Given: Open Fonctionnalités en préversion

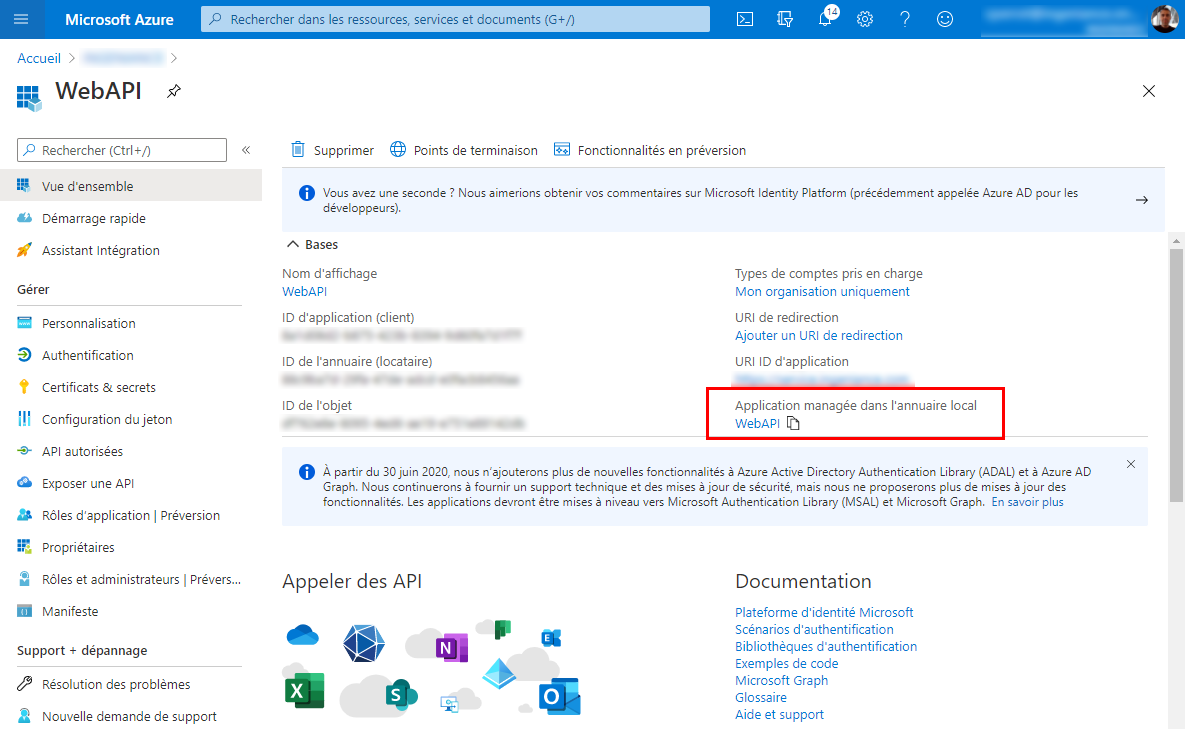Looking at the screenshot, I should (x=650, y=150).
